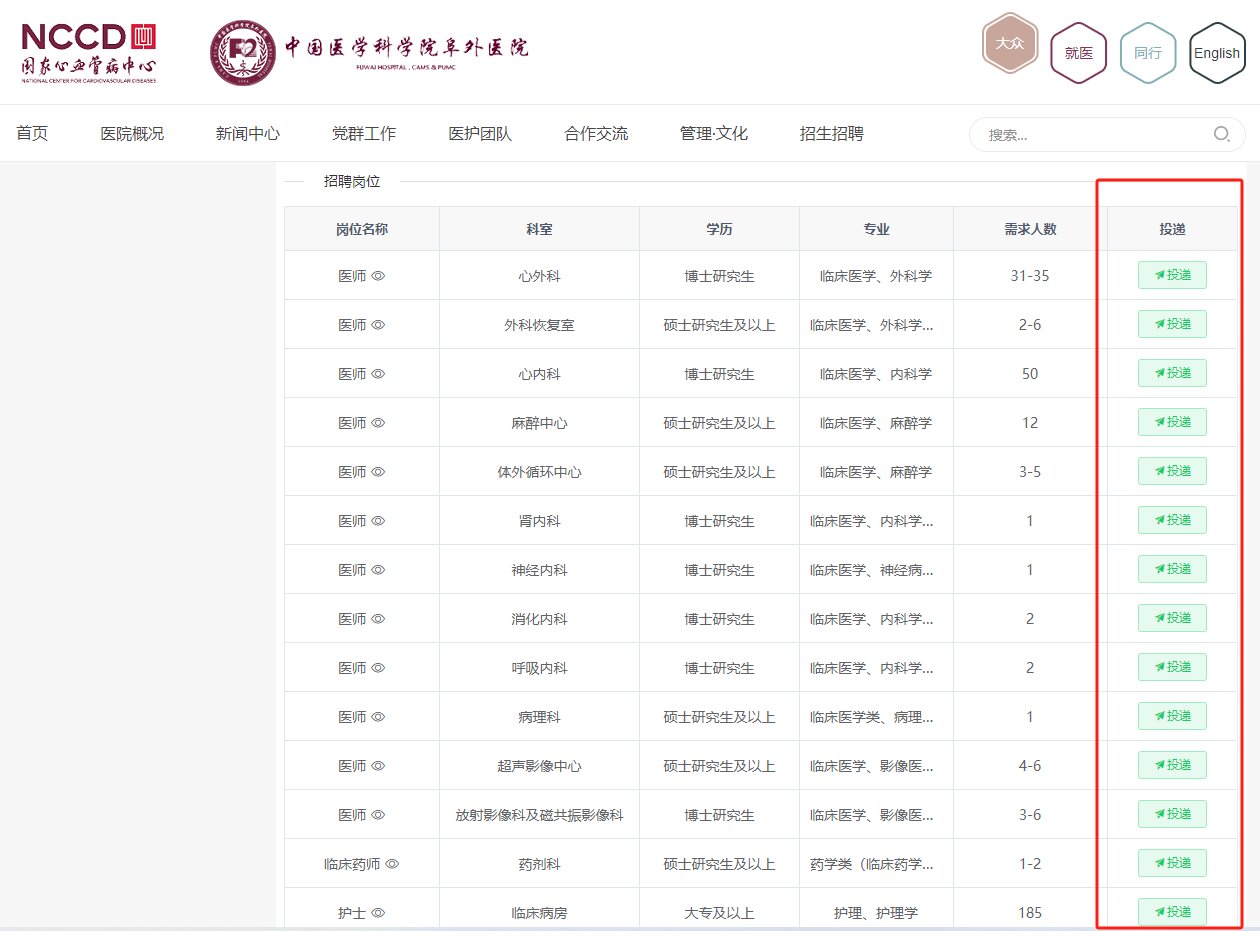
Task: View details eye icon for 呼吸内科 医师
Action: coord(378,668)
